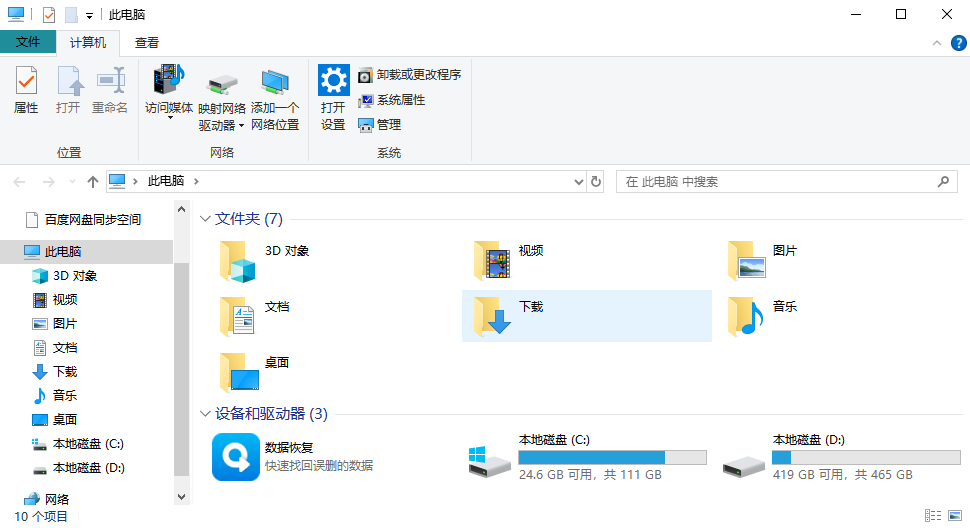Click 系统属性 in the ribbon
Screen dimensions: 970x528
[x=392, y=100]
